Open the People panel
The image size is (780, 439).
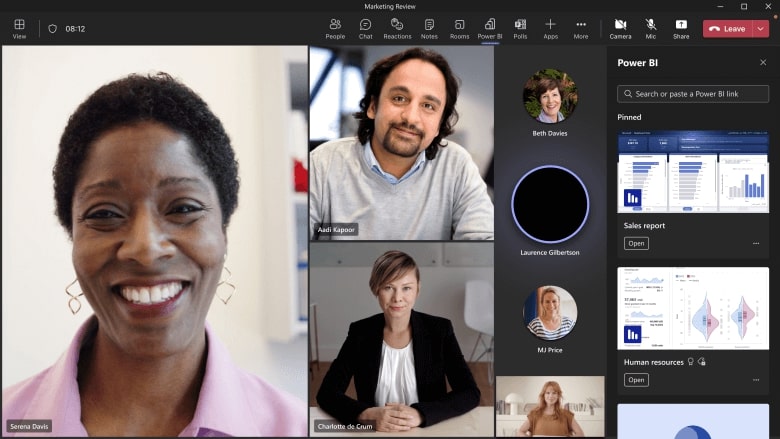(x=335, y=28)
